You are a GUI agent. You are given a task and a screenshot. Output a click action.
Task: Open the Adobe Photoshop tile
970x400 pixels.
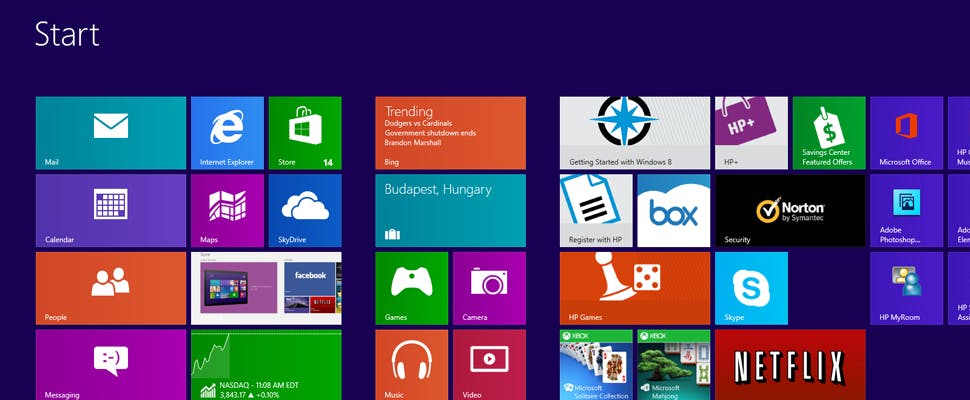(x=907, y=211)
